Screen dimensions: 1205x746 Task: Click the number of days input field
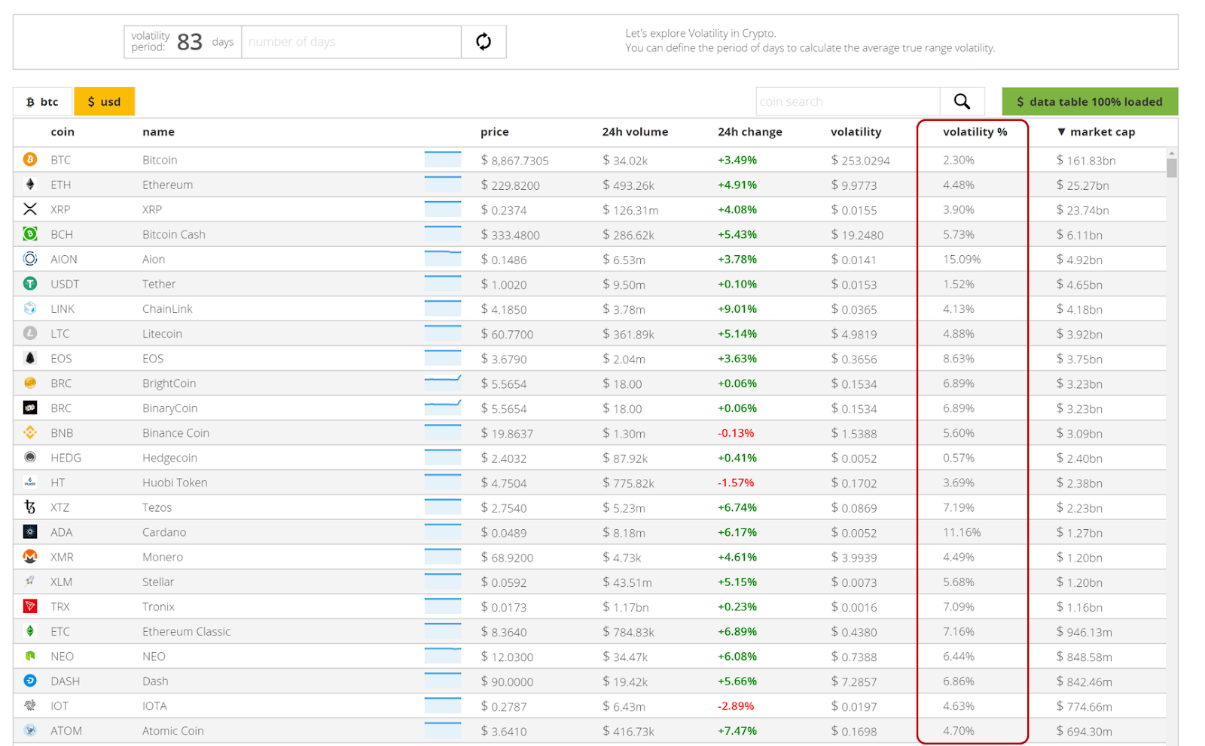(351, 42)
